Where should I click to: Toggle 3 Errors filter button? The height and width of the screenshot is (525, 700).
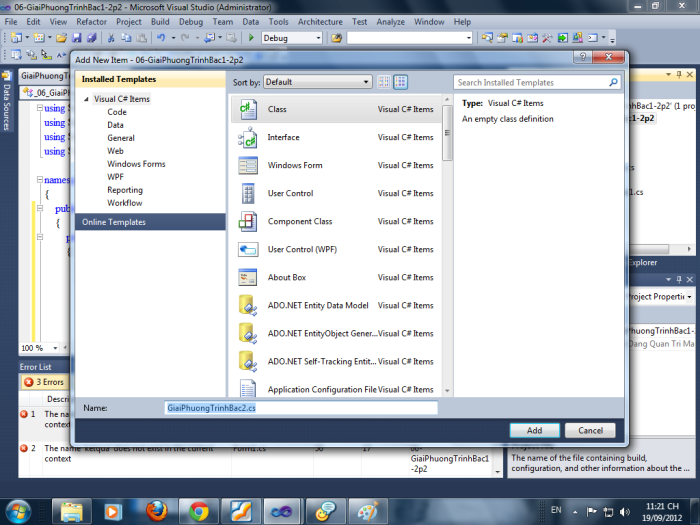(x=44, y=382)
